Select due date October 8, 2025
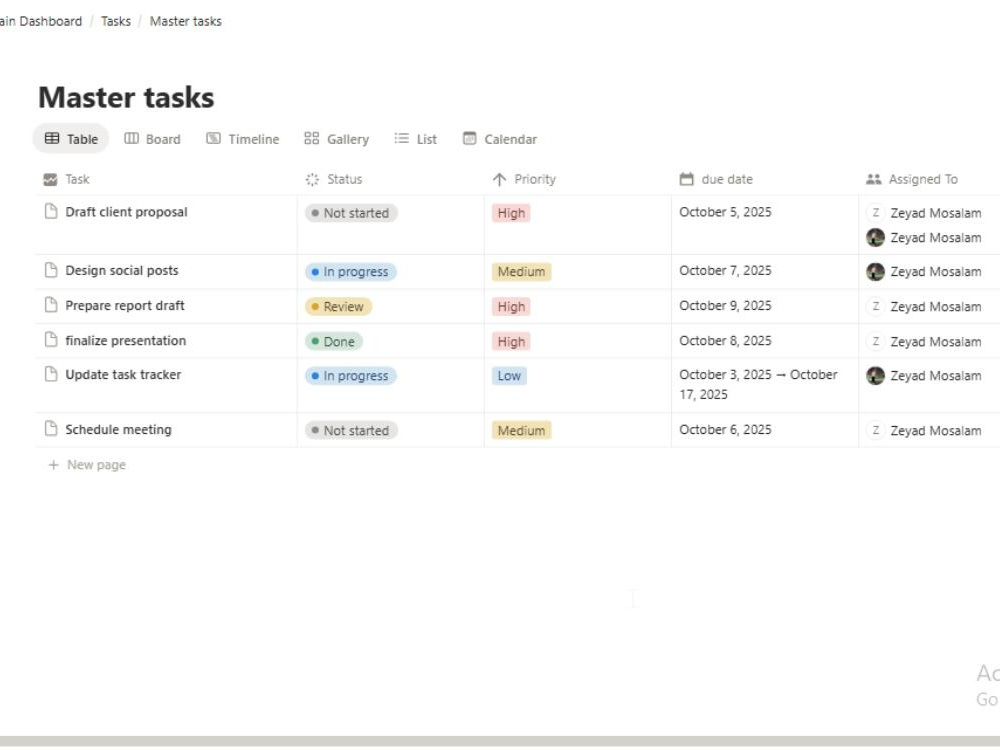 point(725,341)
